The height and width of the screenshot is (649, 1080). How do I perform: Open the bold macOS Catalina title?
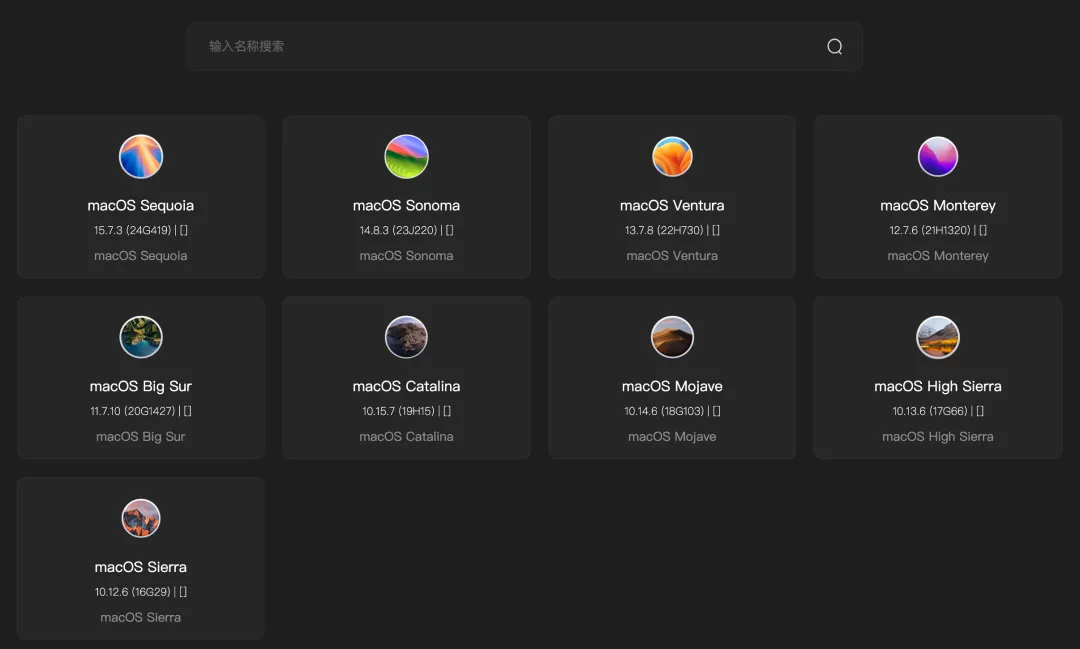(x=406, y=387)
